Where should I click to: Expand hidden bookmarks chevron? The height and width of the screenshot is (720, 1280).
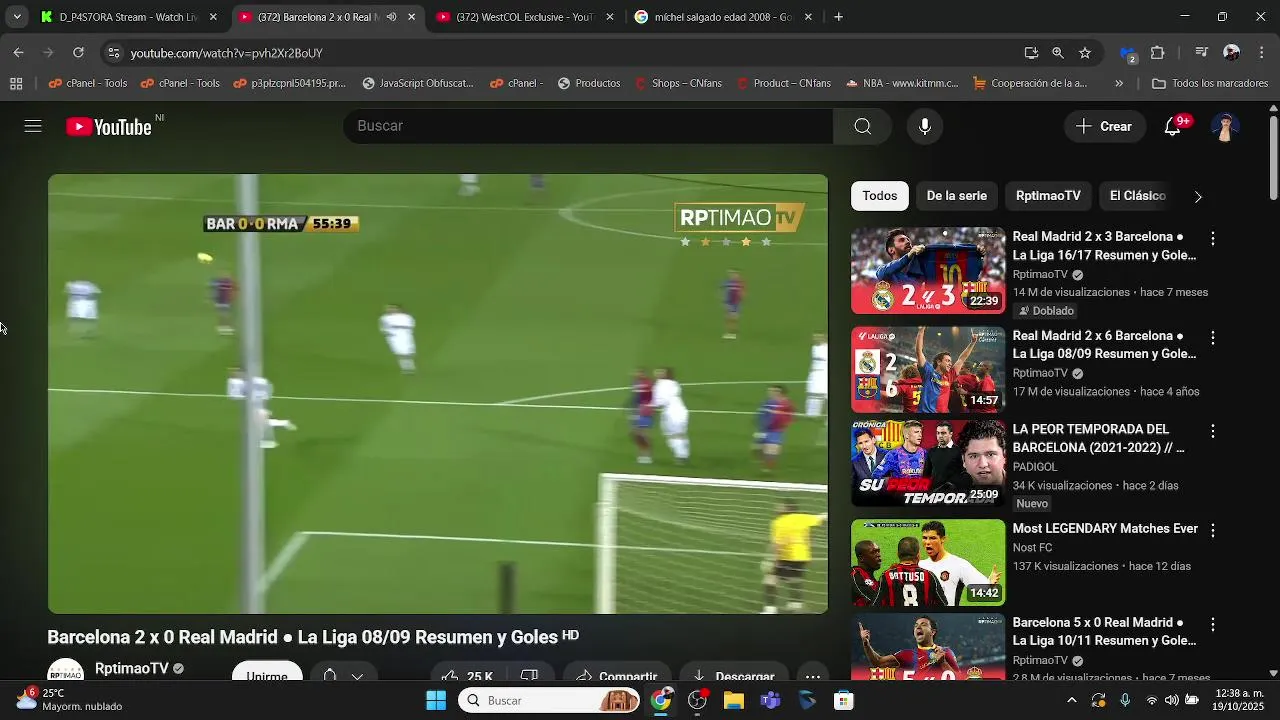coord(1119,83)
